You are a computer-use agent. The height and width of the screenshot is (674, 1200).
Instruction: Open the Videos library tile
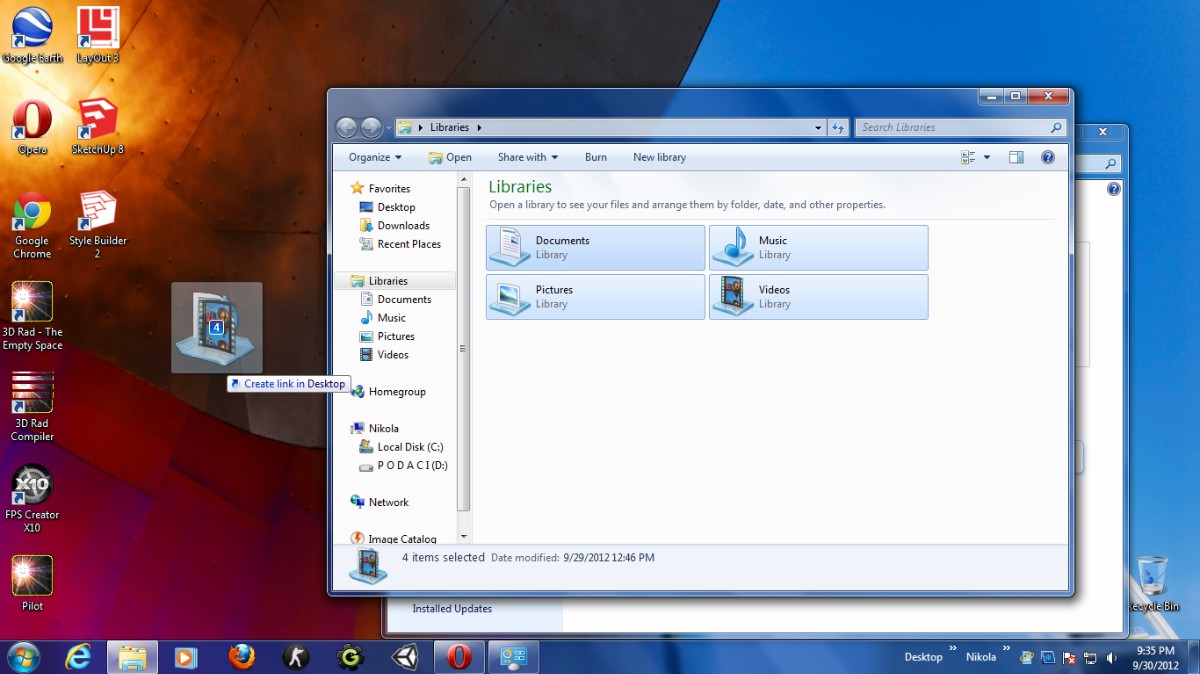pyautogui.click(x=819, y=297)
